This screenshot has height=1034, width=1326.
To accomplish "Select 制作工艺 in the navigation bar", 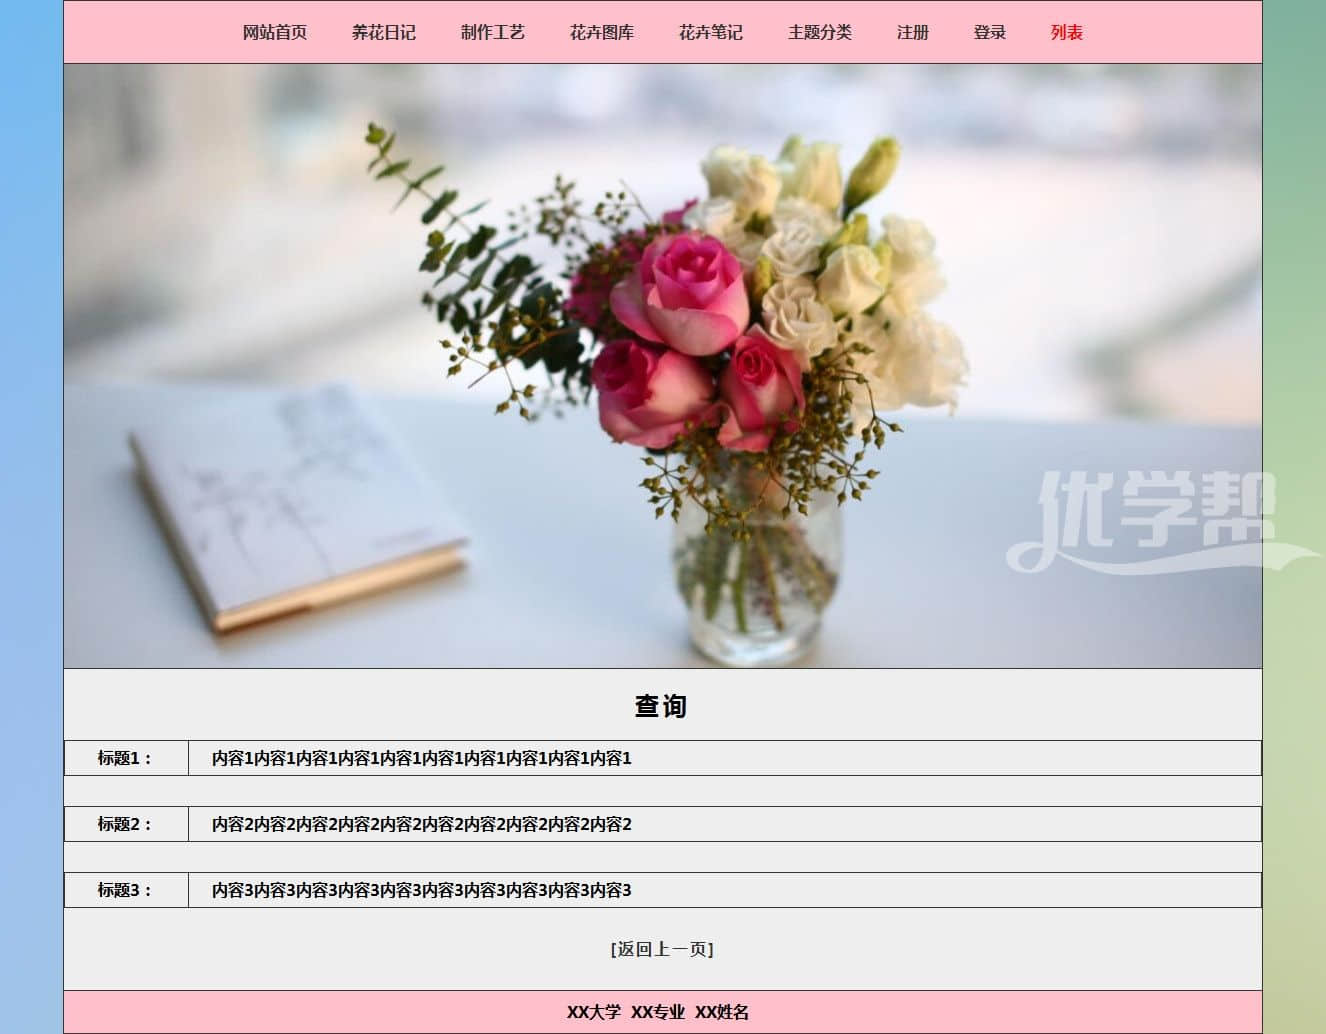I will [x=492, y=33].
